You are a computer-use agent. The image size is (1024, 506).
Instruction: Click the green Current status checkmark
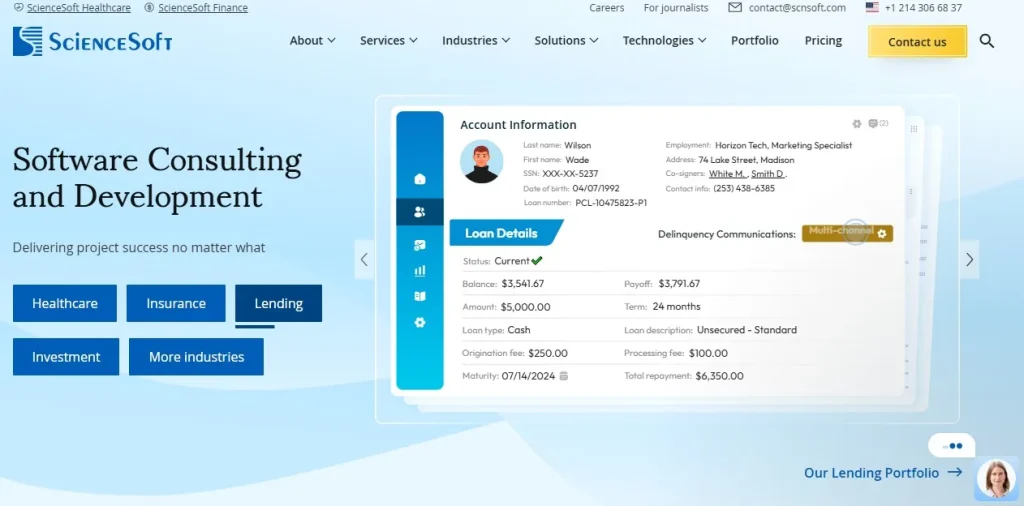pyautogui.click(x=537, y=261)
